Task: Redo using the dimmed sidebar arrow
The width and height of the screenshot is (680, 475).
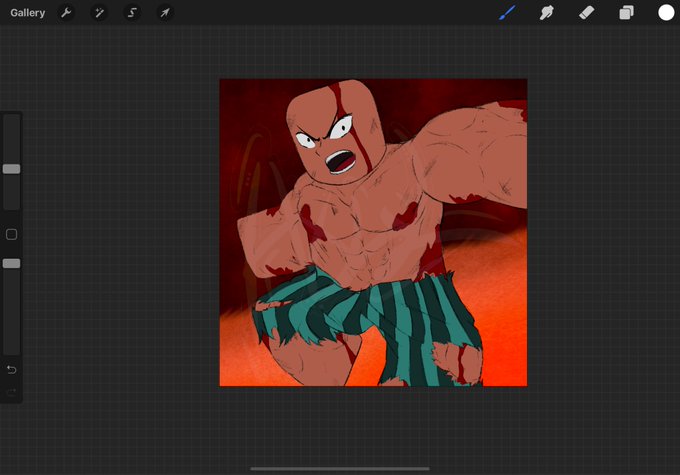Action: (x=11, y=393)
